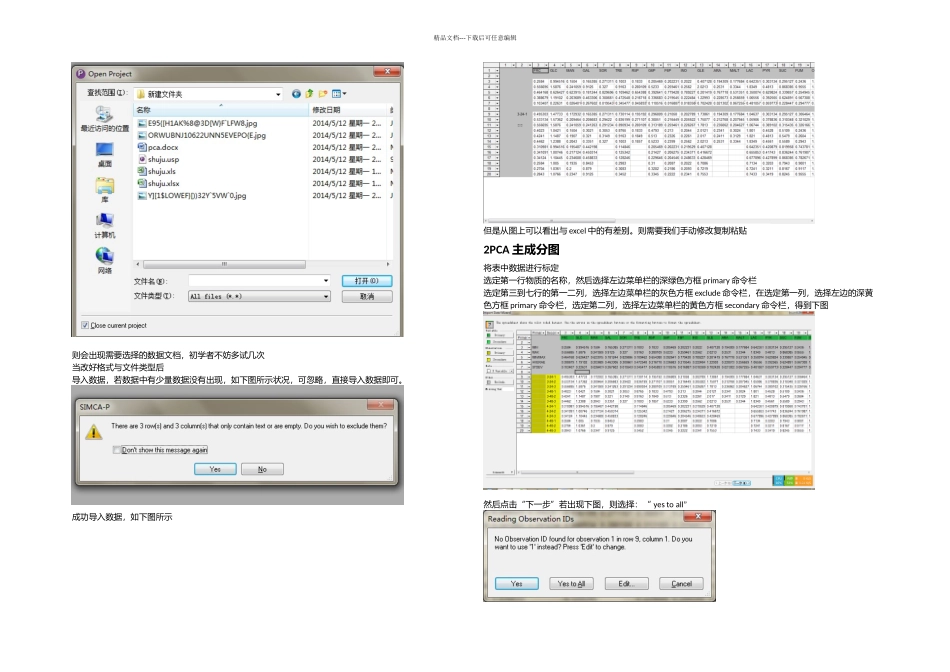This screenshot has height=672, width=950.
Task: Click the Create New Folder icon
Action: click(x=324, y=93)
